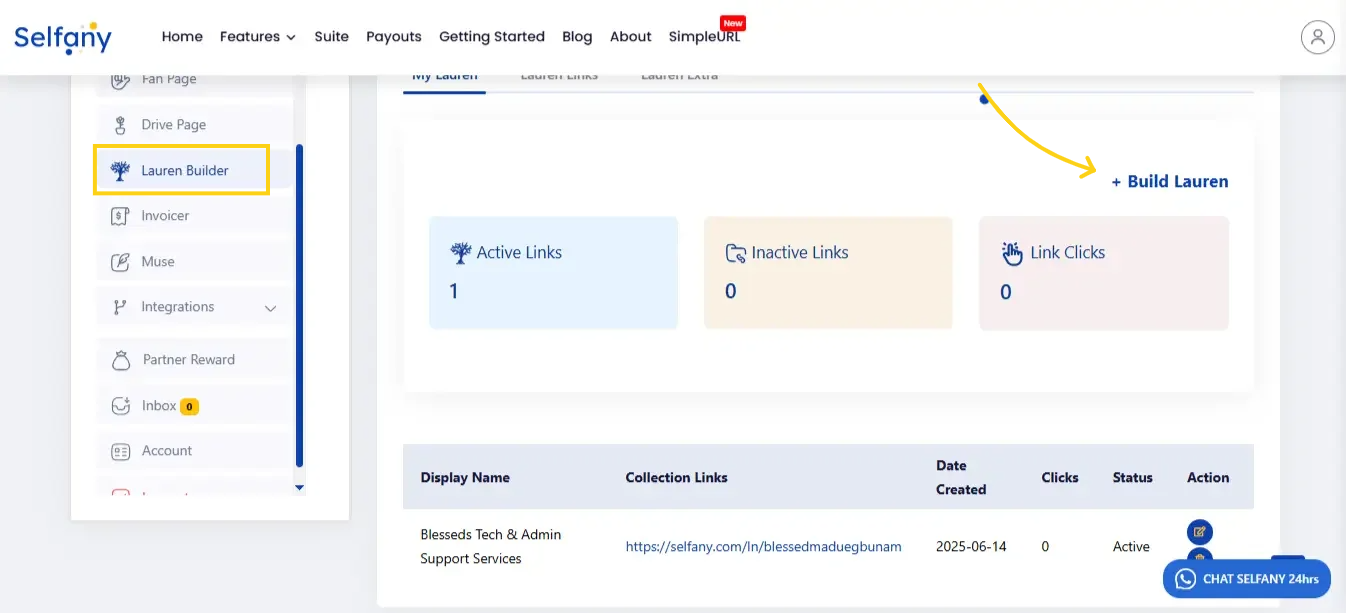The image size is (1346, 613).
Task: Open Invoicer from the sidebar
Action: (x=194, y=216)
